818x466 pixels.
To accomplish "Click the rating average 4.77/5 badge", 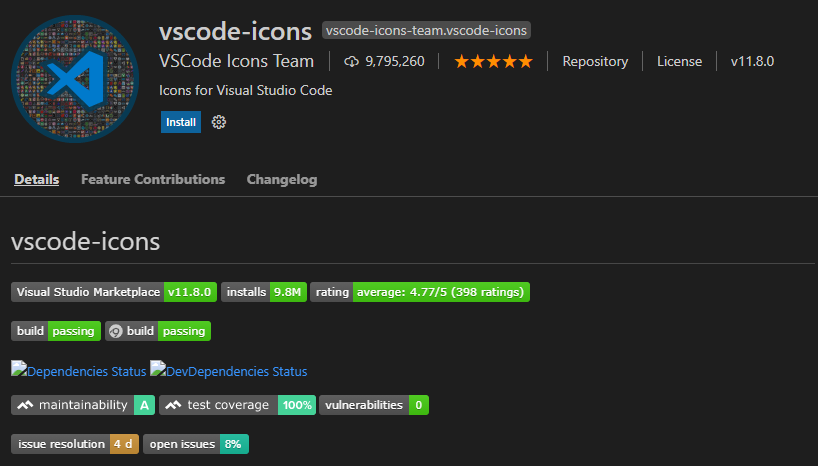I will pos(420,292).
